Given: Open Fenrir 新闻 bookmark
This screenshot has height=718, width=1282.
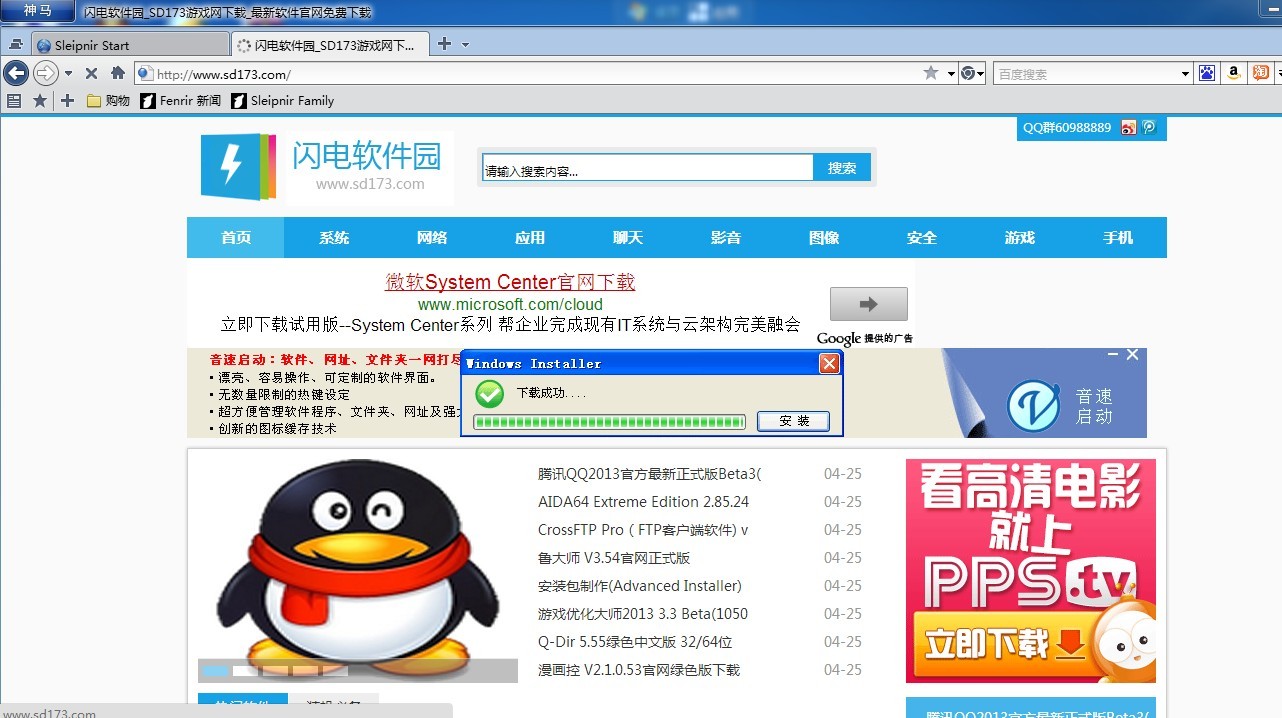Looking at the screenshot, I should pyautogui.click(x=181, y=101).
